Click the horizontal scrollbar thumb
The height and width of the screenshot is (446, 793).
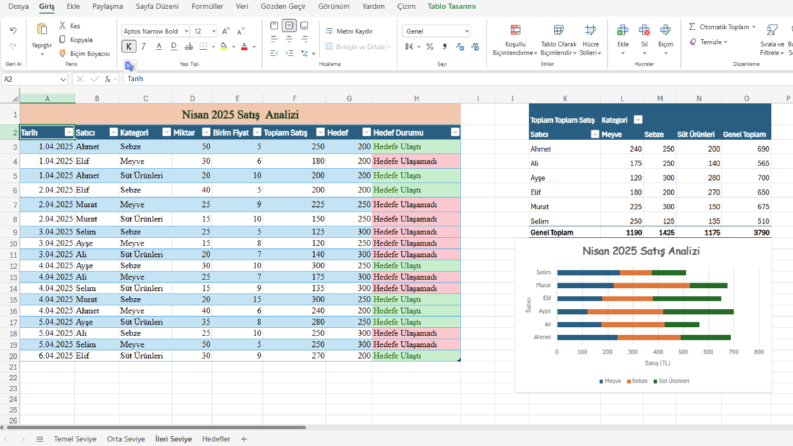tap(154, 427)
